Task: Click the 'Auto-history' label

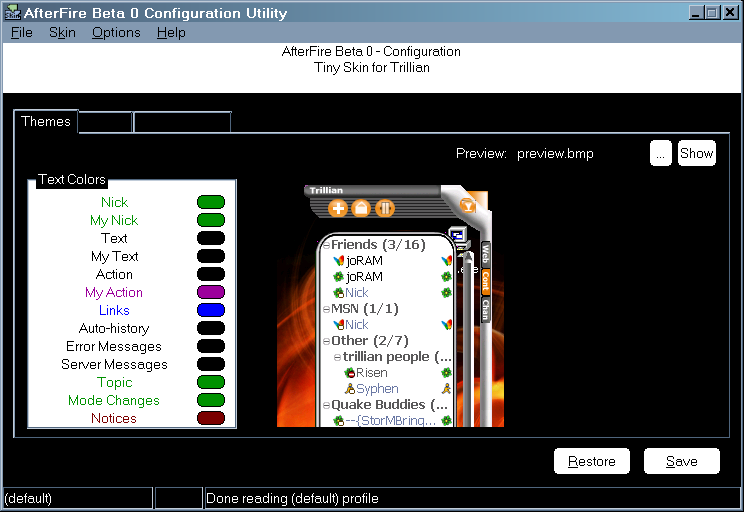Action: click(x=114, y=328)
